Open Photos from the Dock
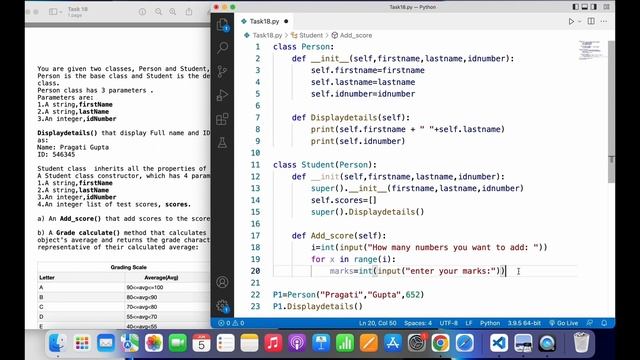This screenshot has width=640, height=360. pos(153,343)
